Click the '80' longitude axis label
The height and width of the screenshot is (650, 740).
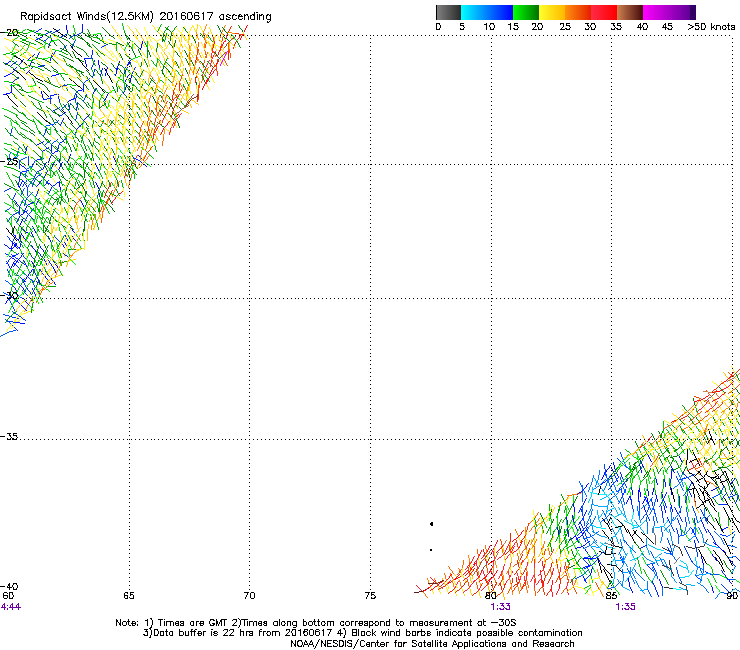coord(491,595)
